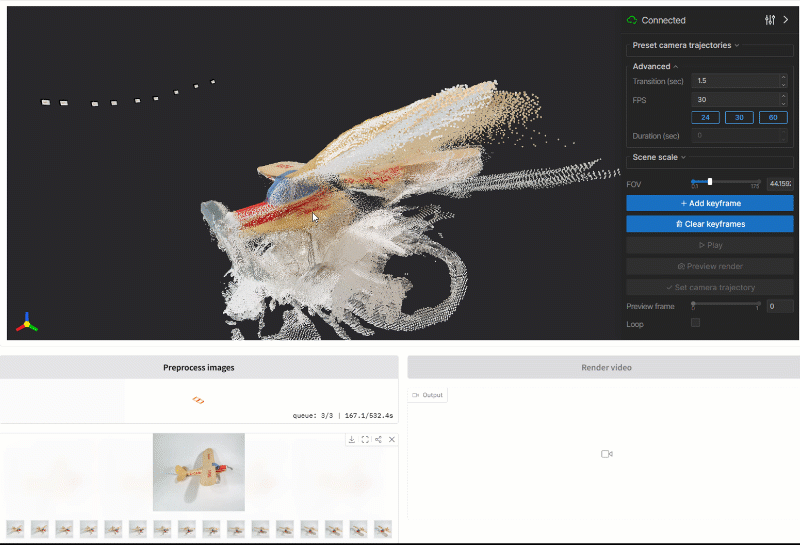Enable the Loop checkbox
Image resolution: width=800 pixels, height=545 pixels.
[x=695, y=323]
